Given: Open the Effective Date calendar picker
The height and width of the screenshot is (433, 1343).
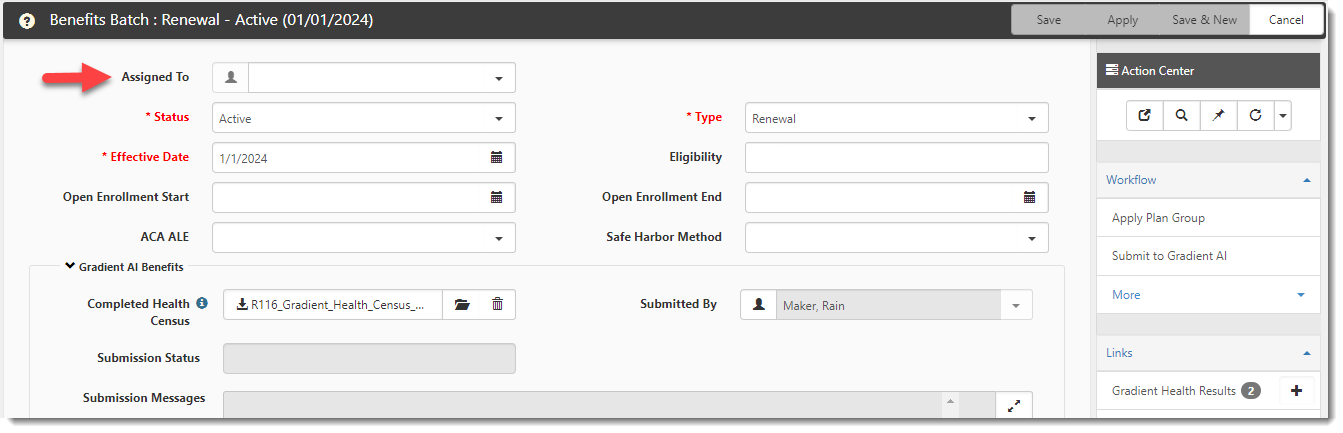Looking at the screenshot, I should click(x=496, y=158).
